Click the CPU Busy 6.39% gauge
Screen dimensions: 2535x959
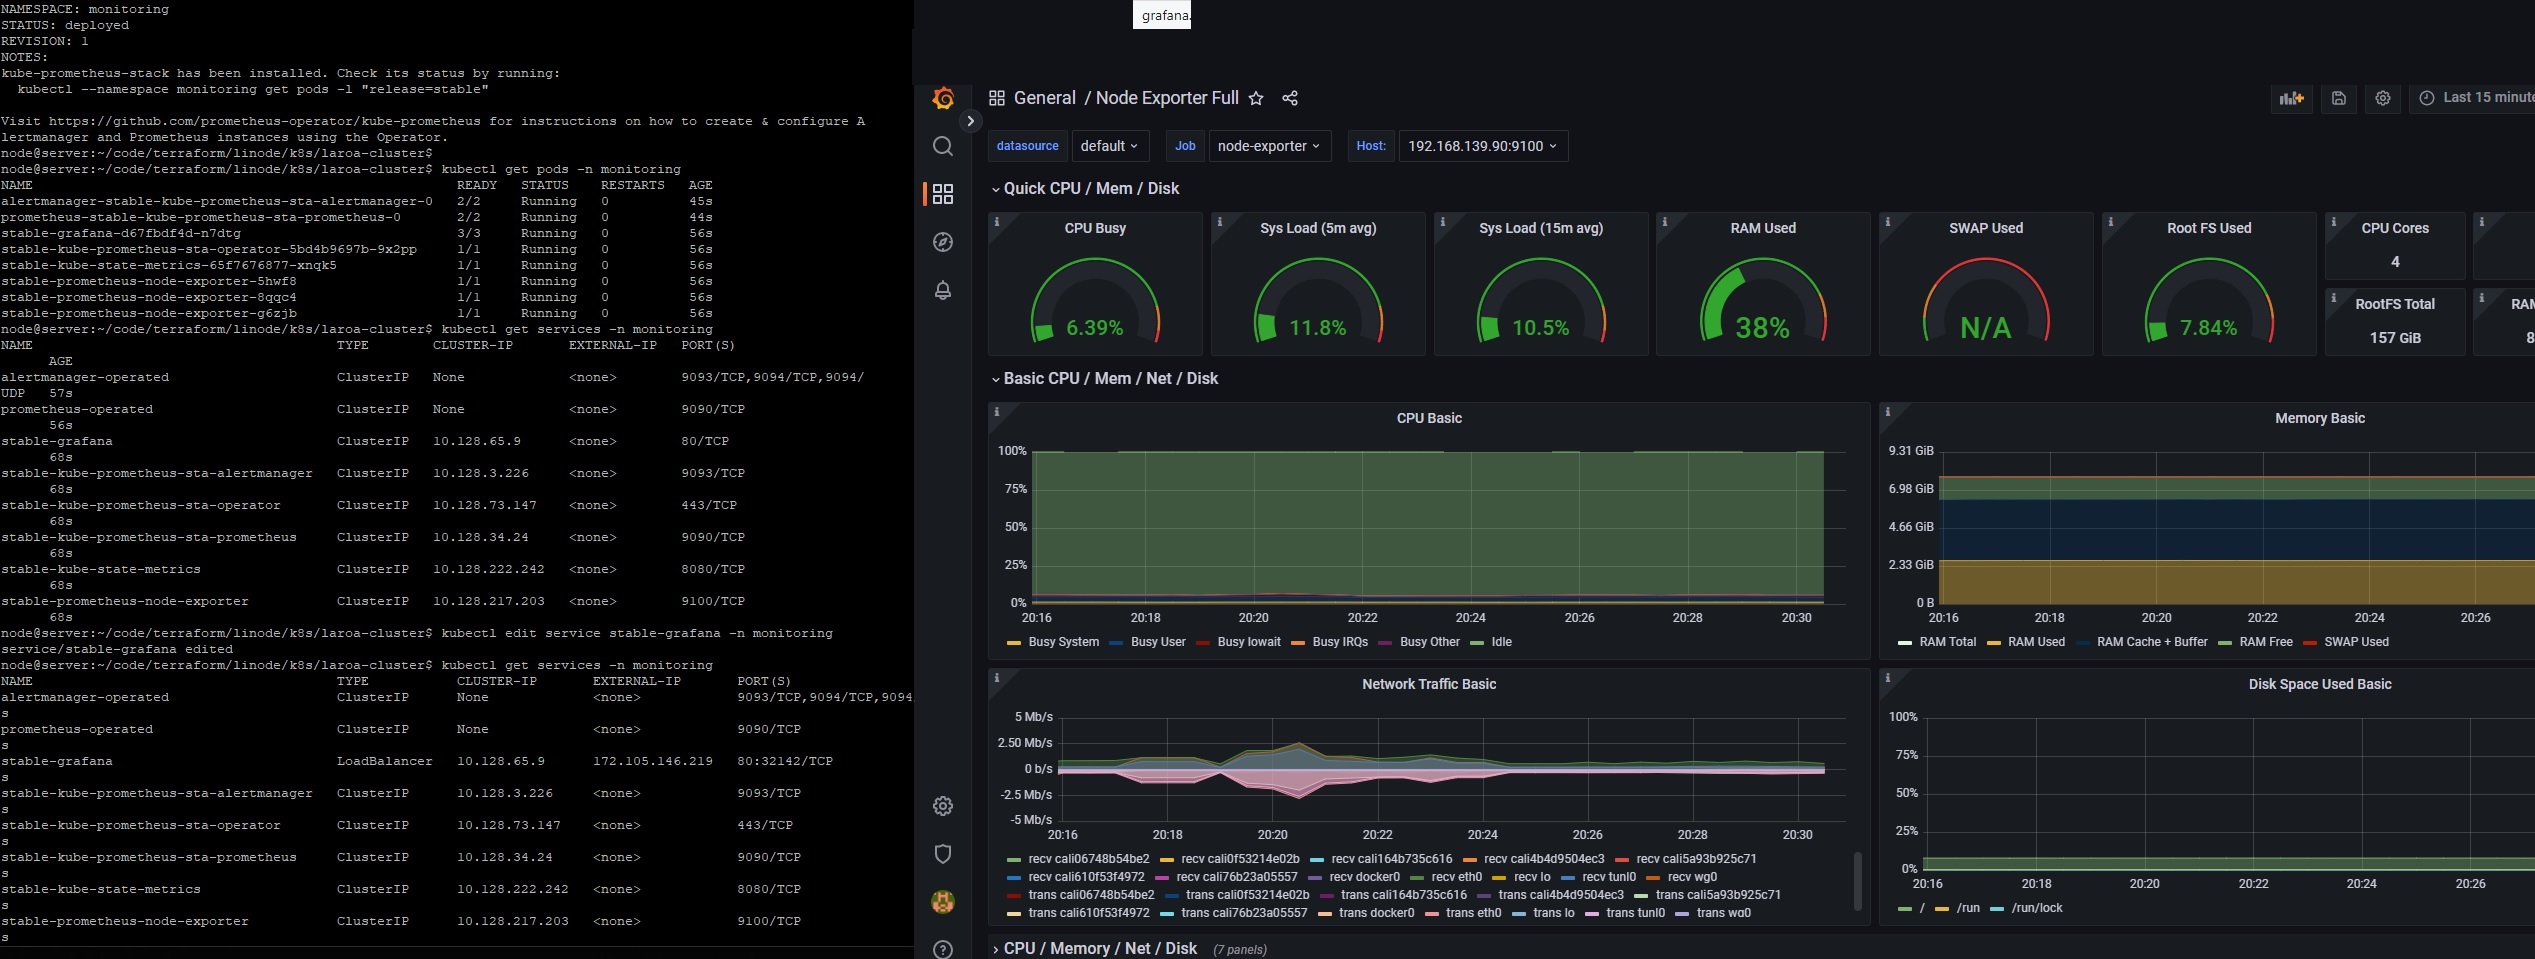1095,300
